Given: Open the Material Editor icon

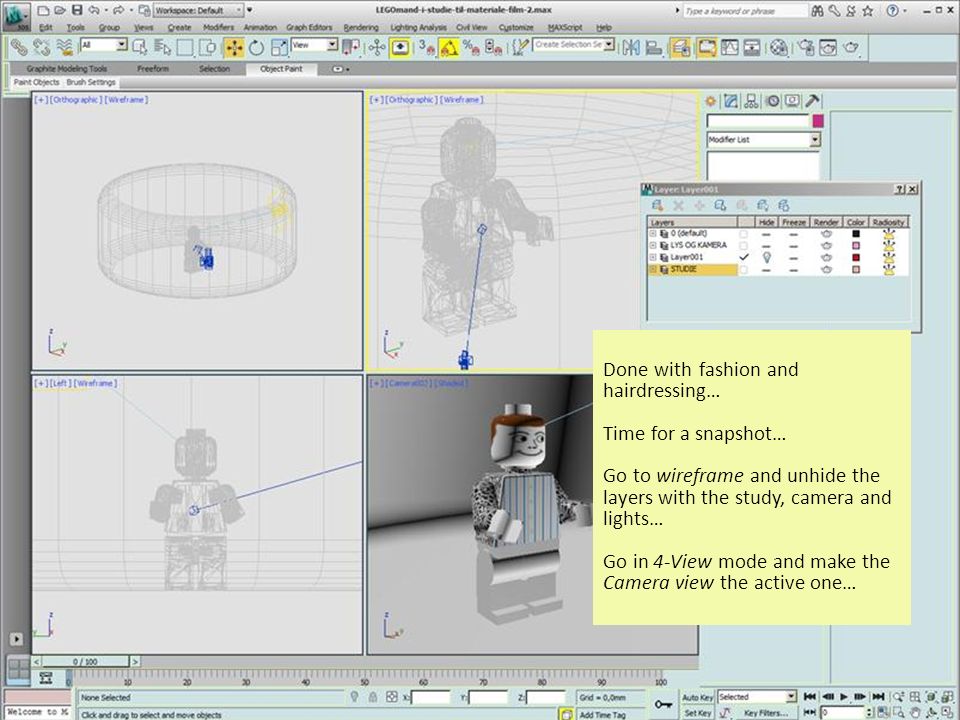Looking at the screenshot, I should tap(779, 48).
